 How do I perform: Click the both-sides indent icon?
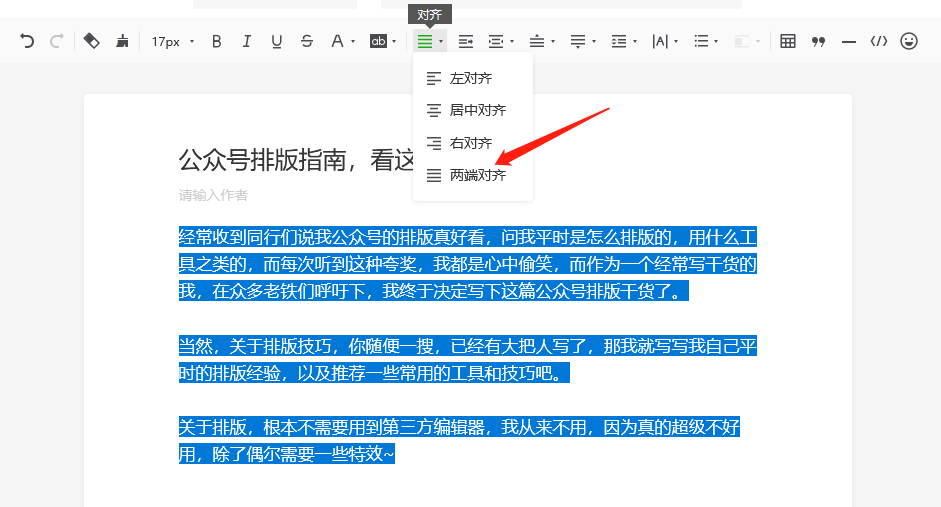(x=496, y=41)
